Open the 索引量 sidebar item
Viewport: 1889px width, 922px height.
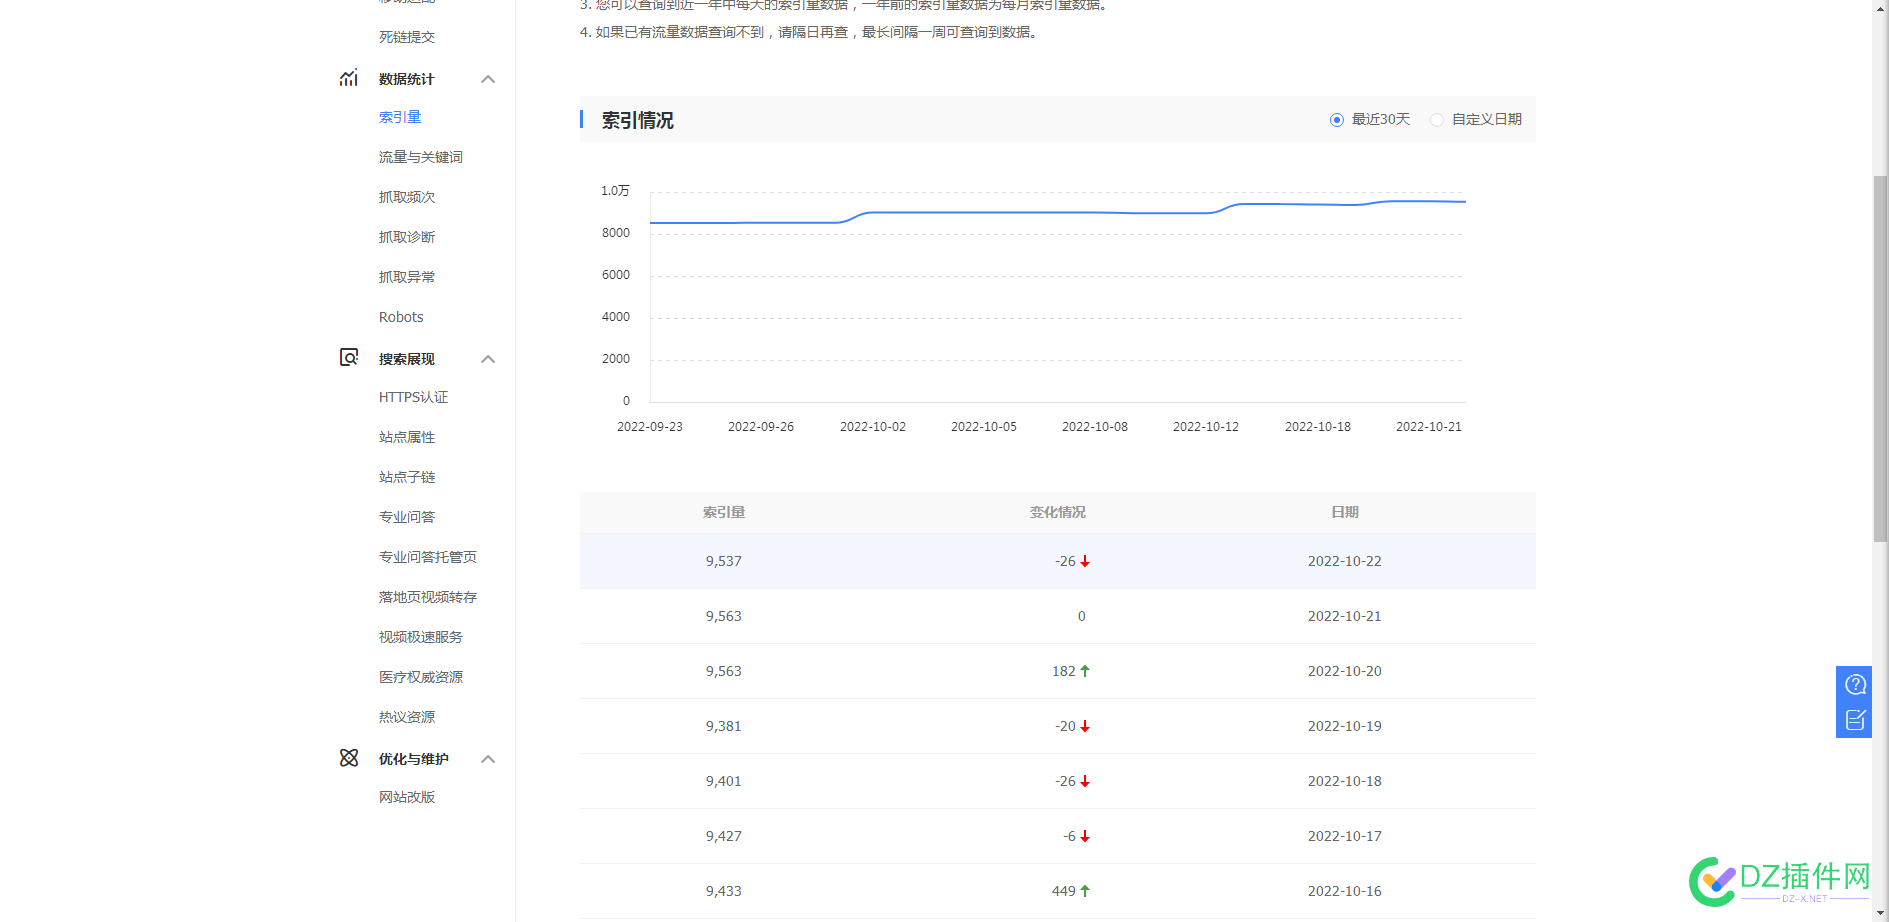coord(400,117)
